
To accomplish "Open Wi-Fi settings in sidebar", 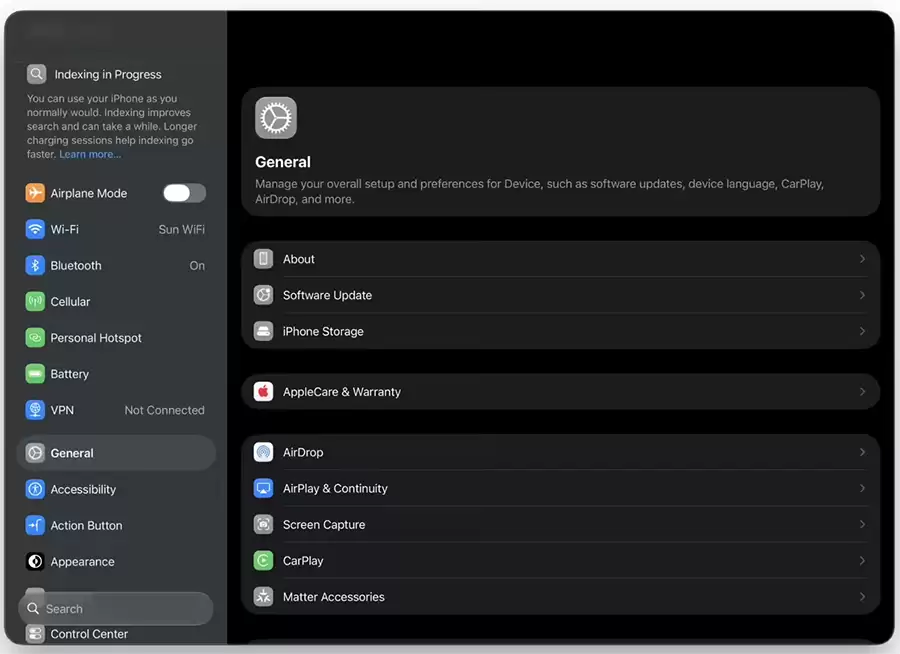I will pos(116,229).
